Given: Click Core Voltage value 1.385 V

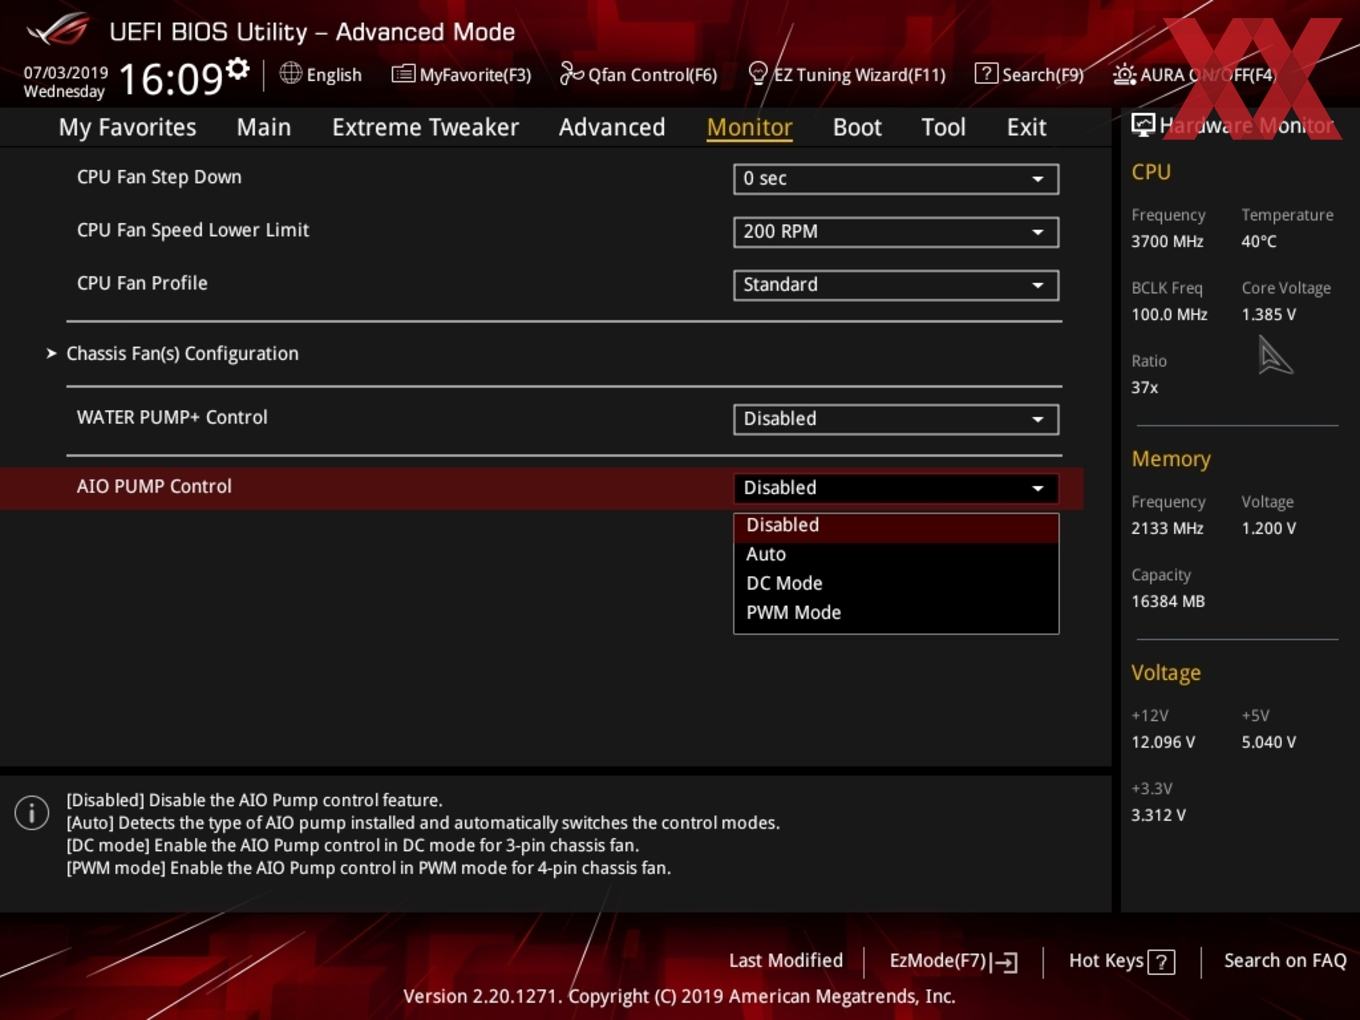Looking at the screenshot, I should pos(1268,315).
